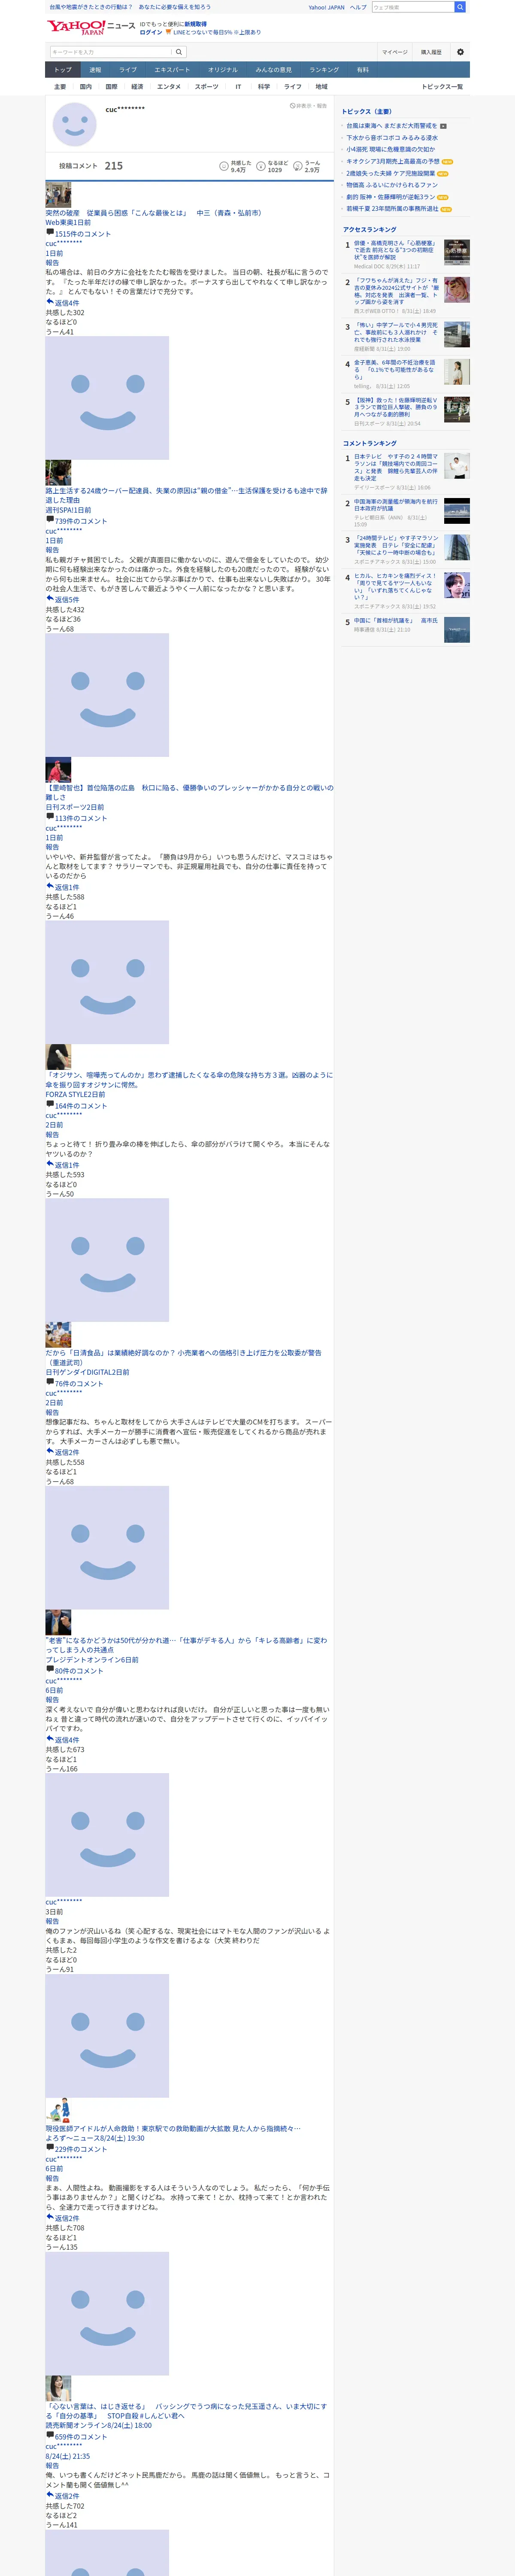Select the オリジナル navigation tab
The image size is (515, 2576).
click(223, 70)
